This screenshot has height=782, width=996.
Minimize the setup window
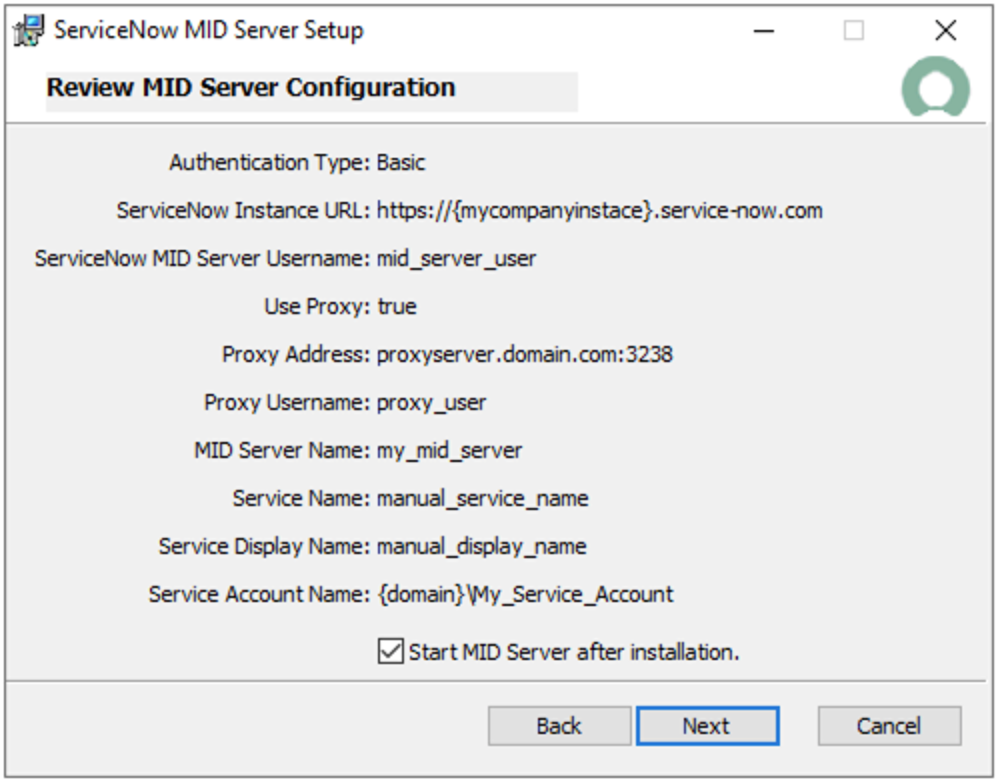[x=764, y=30]
